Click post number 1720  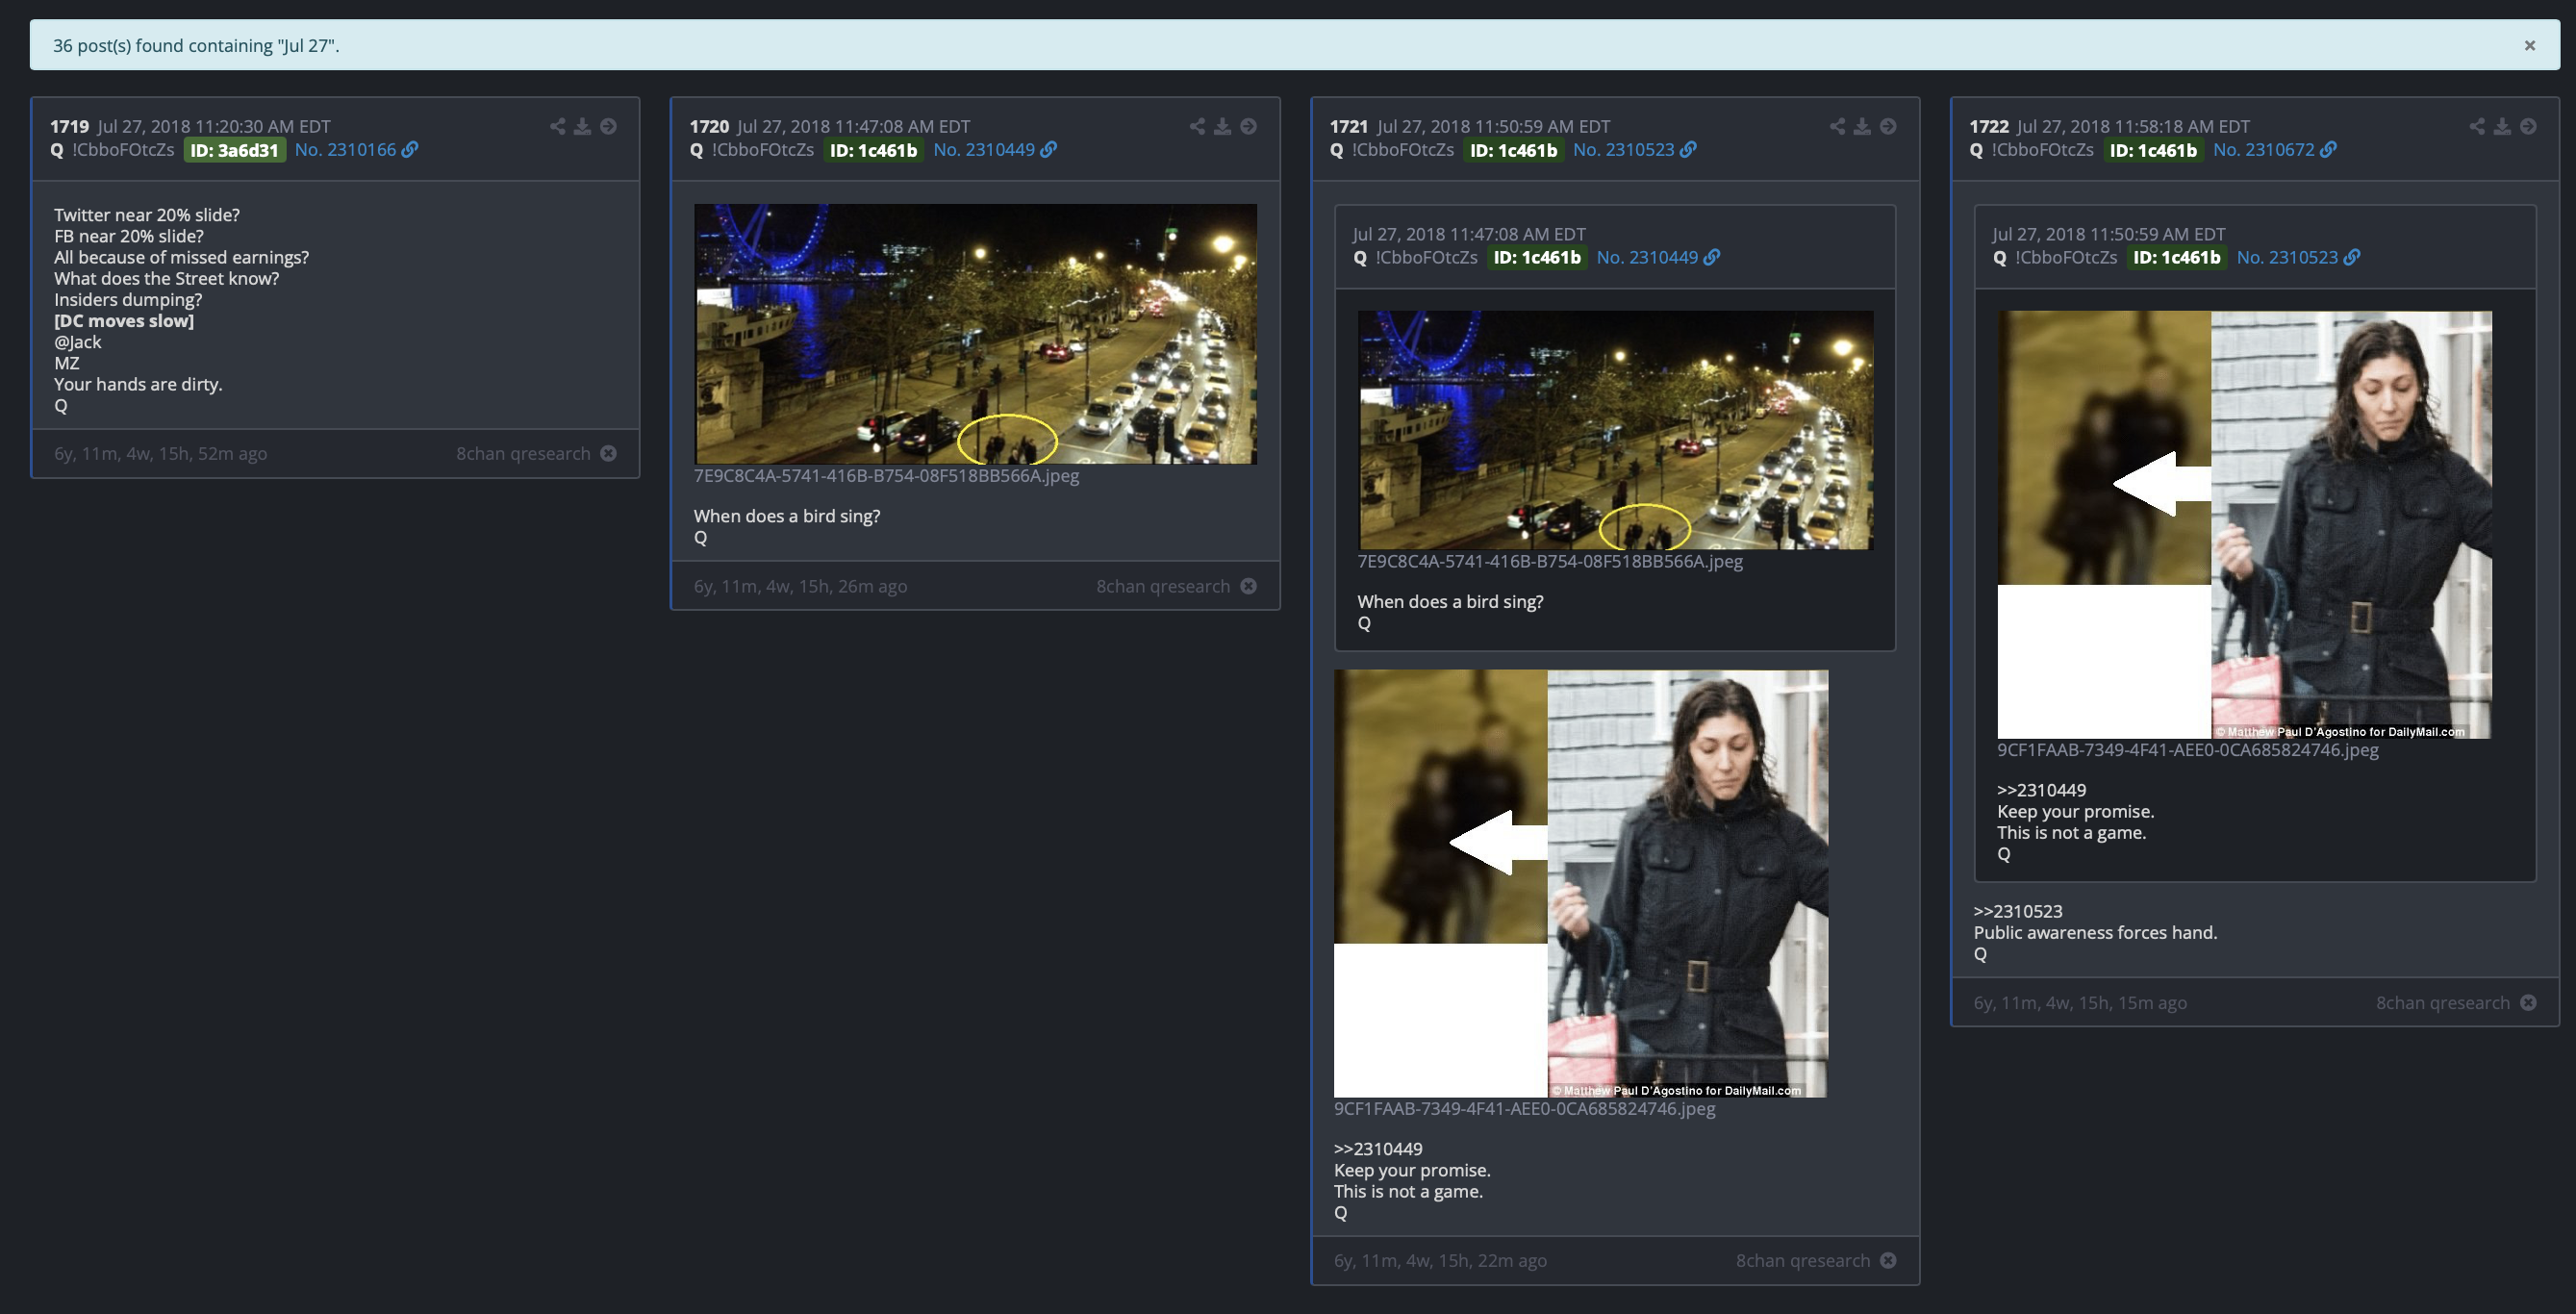[709, 126]
